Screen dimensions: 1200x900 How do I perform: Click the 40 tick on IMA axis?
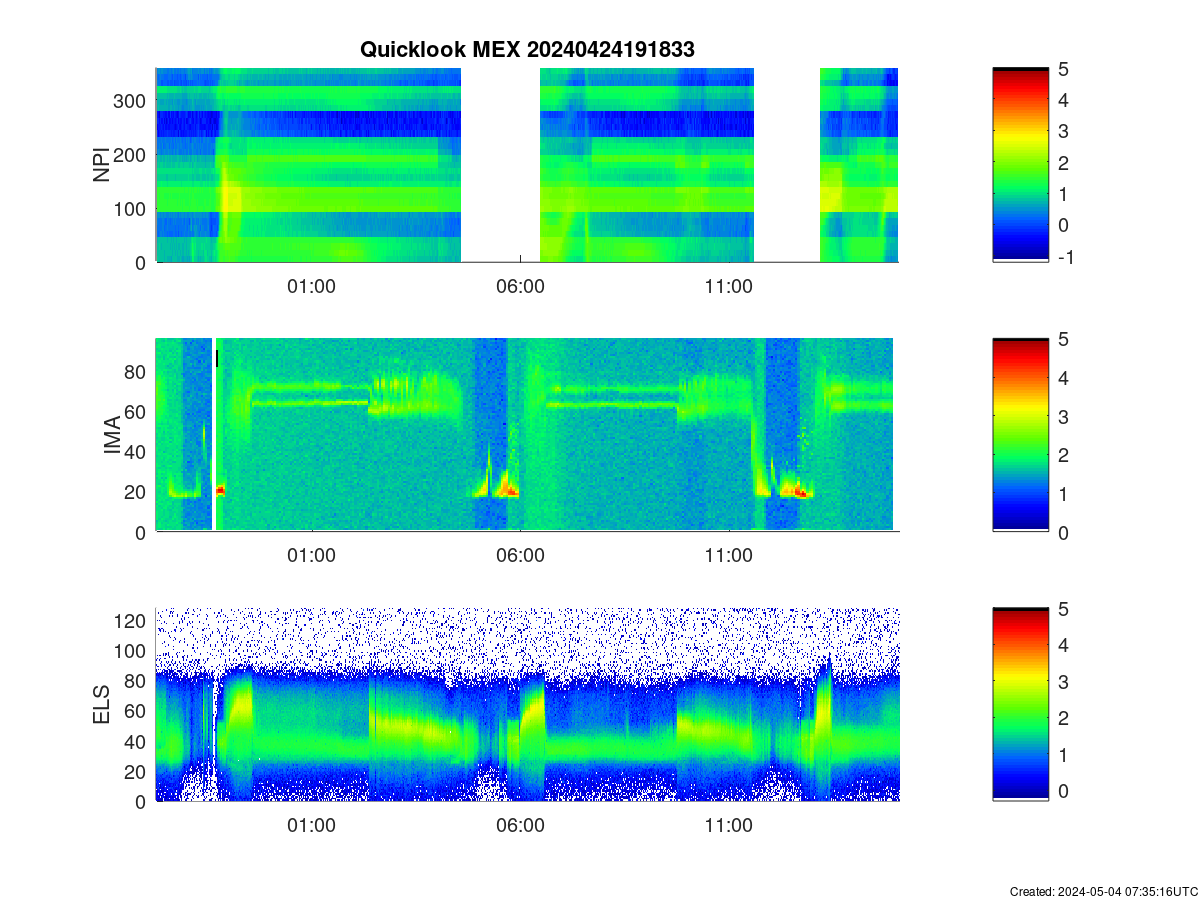point(137,452)
